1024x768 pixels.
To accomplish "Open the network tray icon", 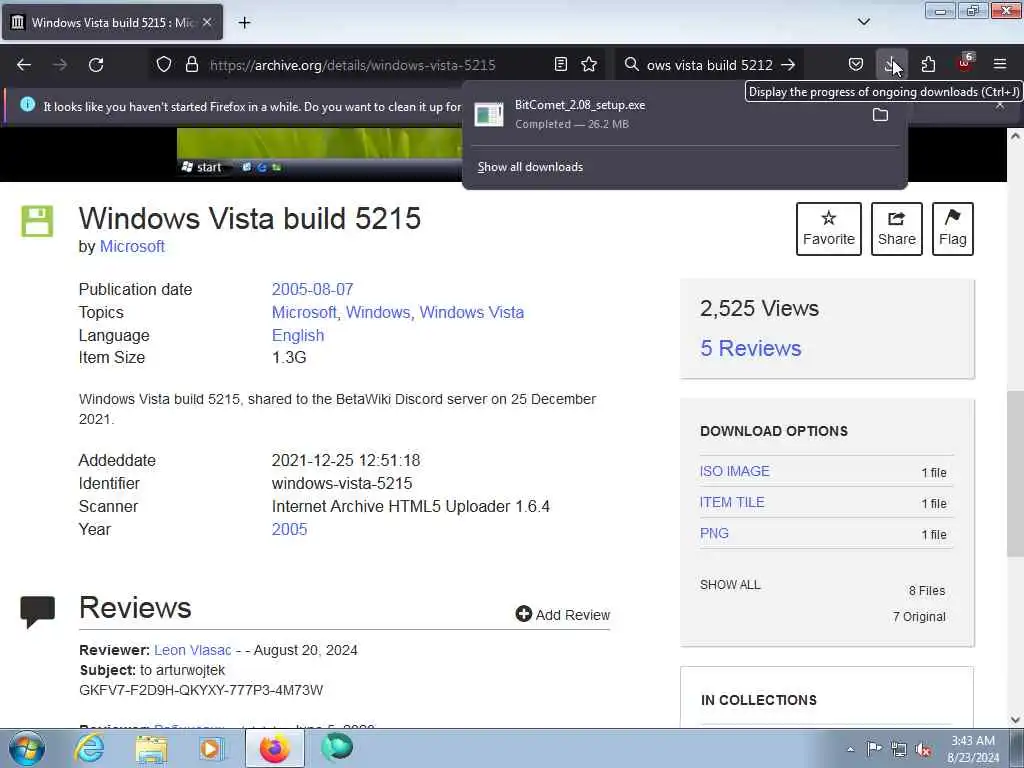I will pos(899,750).
